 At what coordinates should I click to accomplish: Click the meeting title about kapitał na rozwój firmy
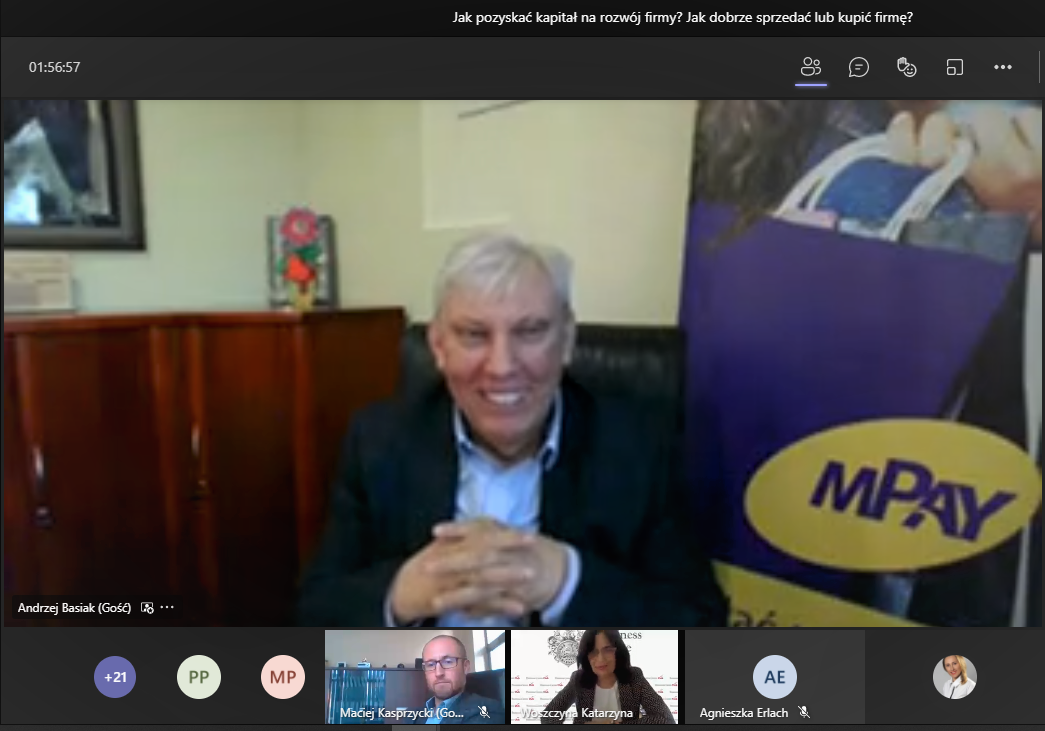pos(683,17)
